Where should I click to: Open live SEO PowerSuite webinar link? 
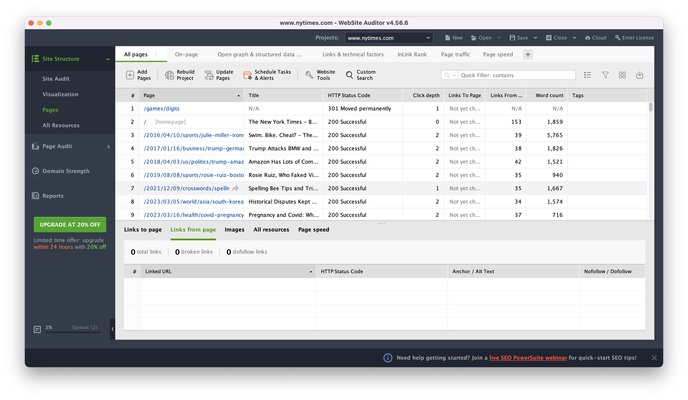[528, 358]
